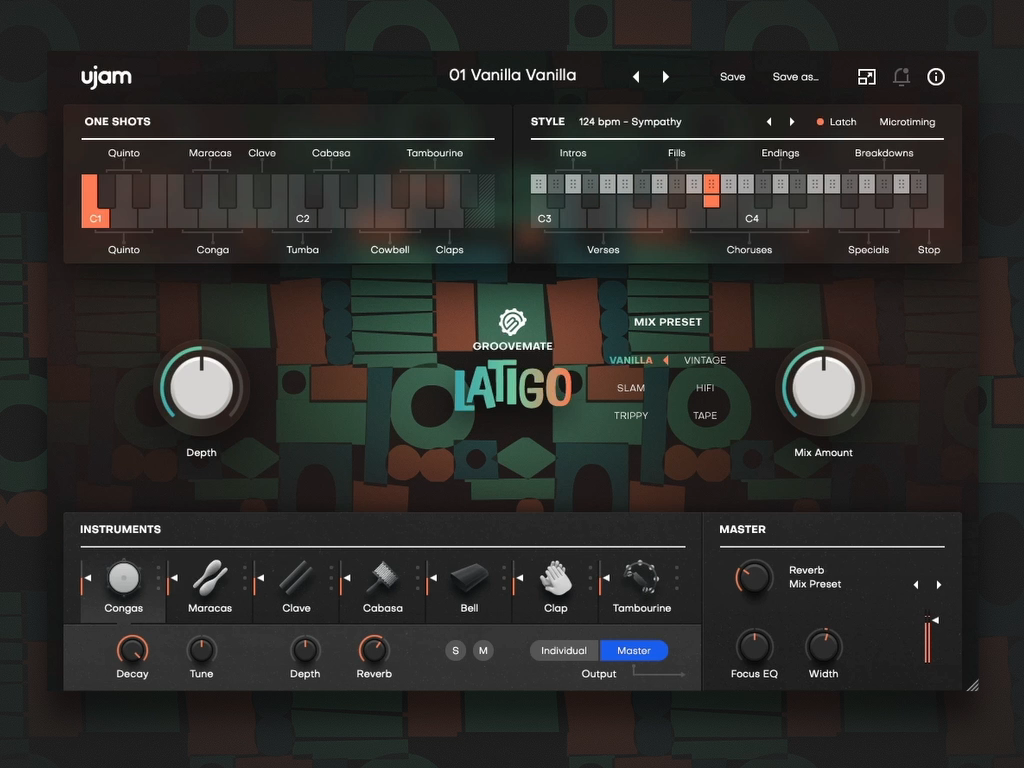Adjust the Mix Amount knob
Image resolution: width=1024 pixels, height=768 pixels.
point(824,388)
